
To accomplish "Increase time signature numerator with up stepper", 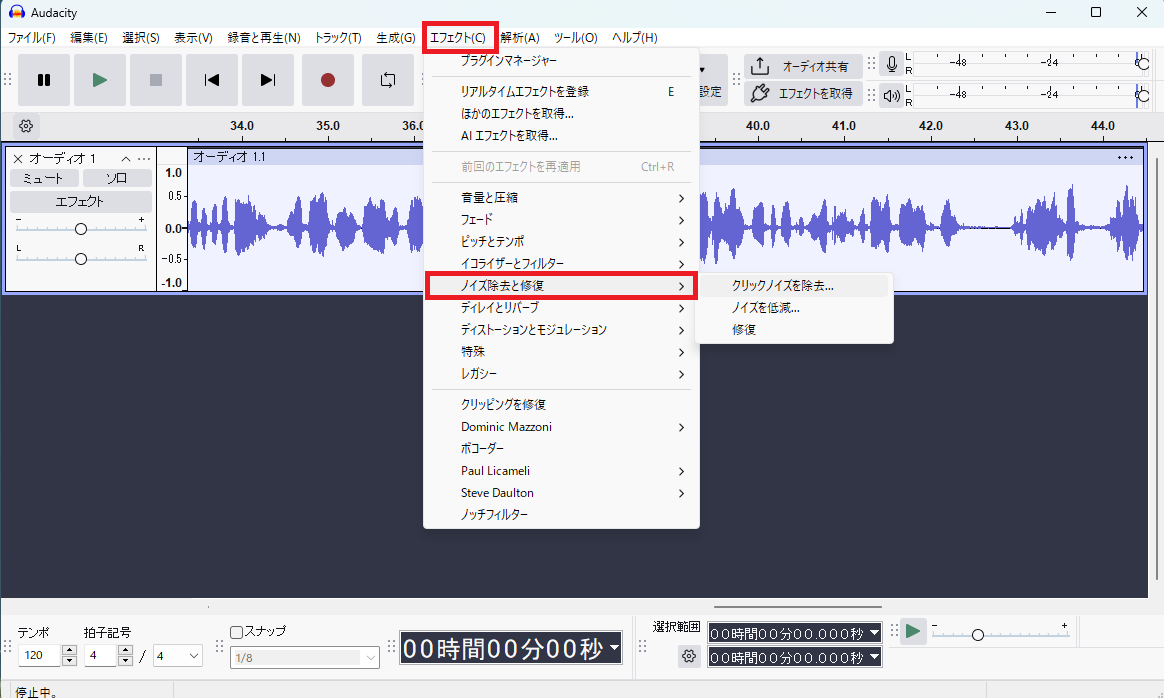I will [125, 650].
